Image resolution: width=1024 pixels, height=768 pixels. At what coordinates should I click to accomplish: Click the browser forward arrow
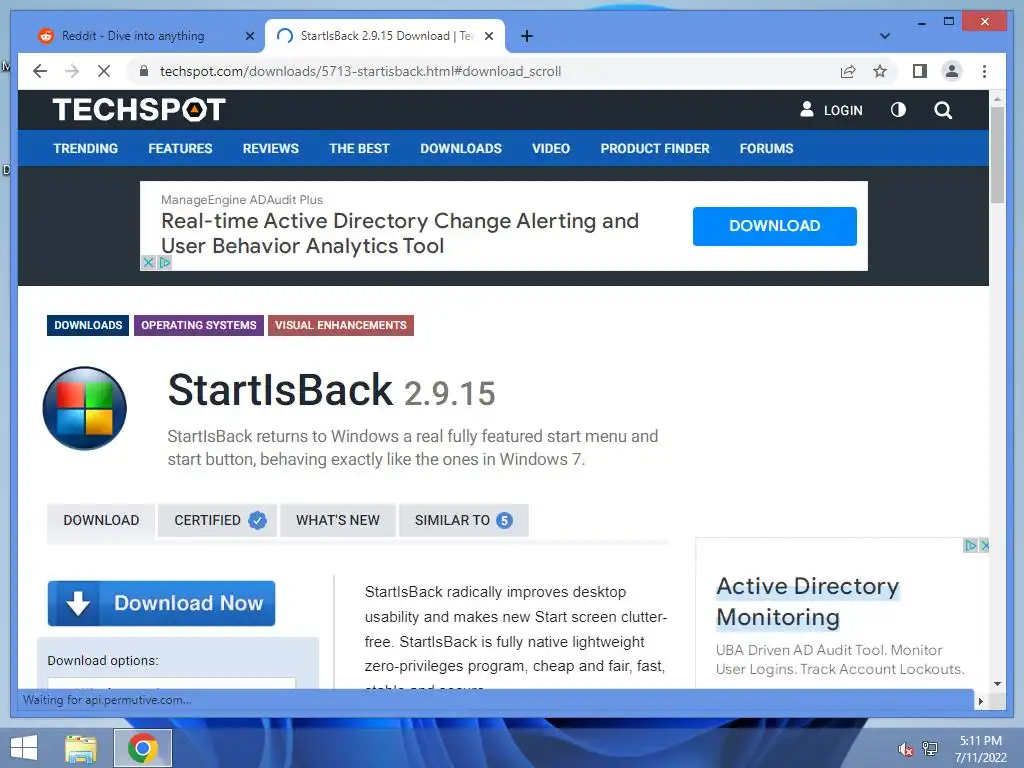click(x=72, y=71)
